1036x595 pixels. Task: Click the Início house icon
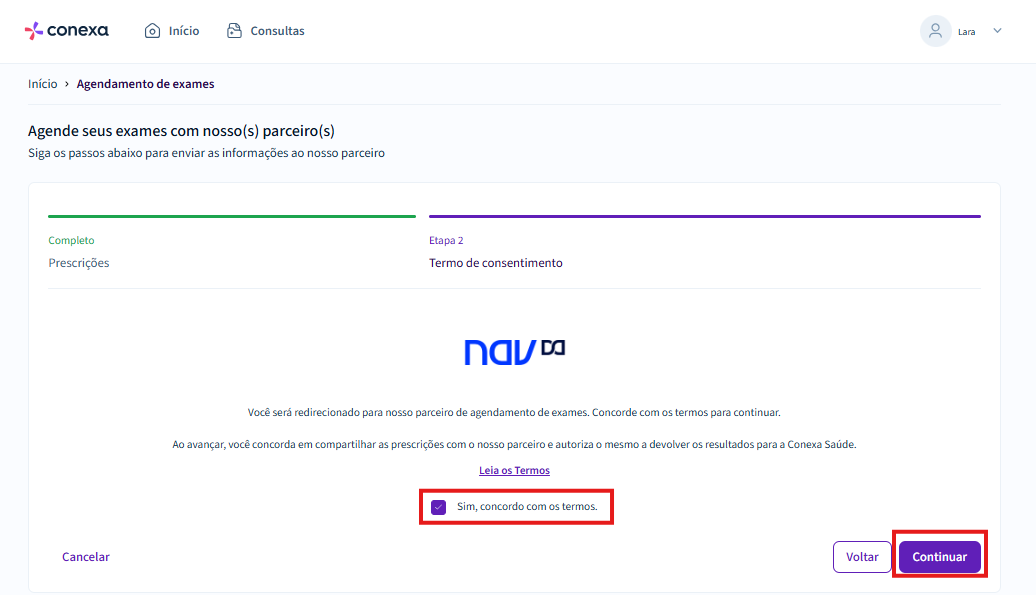pyautogui.click(x=152, y=31)
